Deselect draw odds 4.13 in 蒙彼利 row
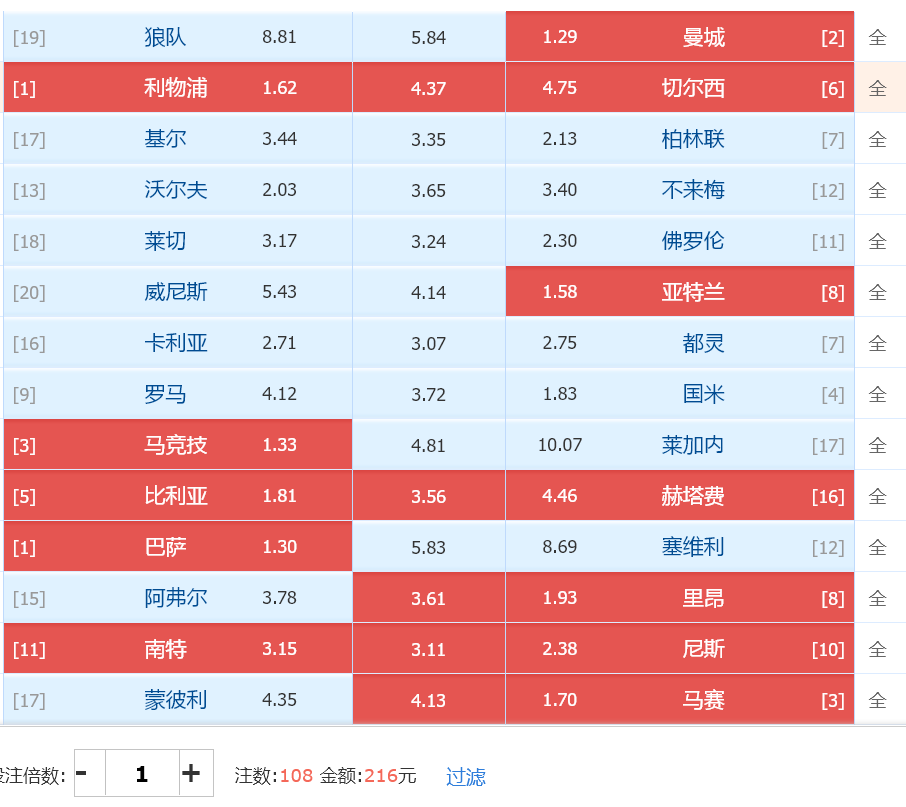Viewport: 906px width, 807px height. pos(429,700)
